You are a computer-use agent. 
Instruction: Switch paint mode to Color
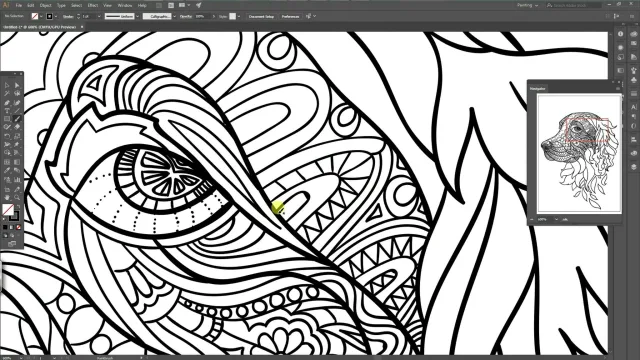[x=5, y=227]
